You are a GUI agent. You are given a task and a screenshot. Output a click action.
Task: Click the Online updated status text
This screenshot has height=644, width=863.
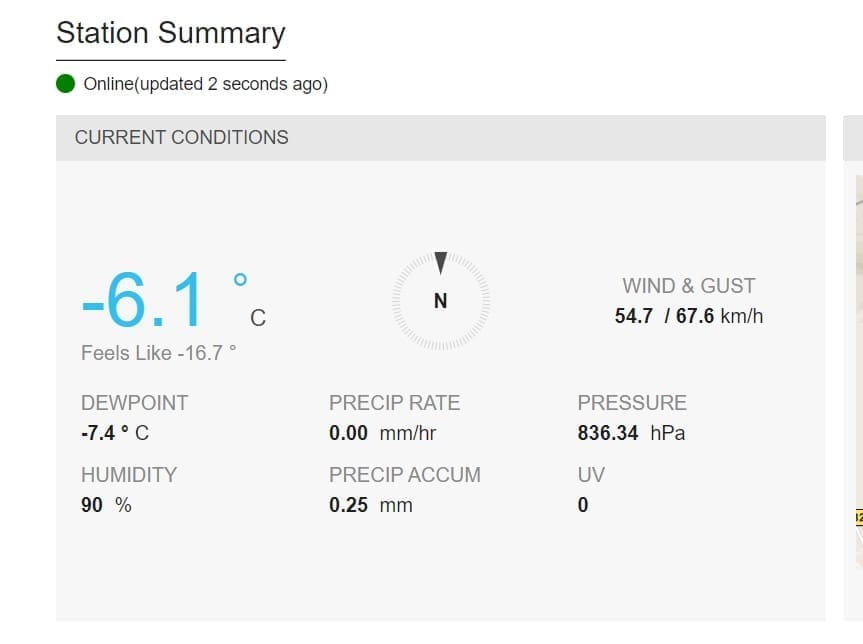click(205, 84)
